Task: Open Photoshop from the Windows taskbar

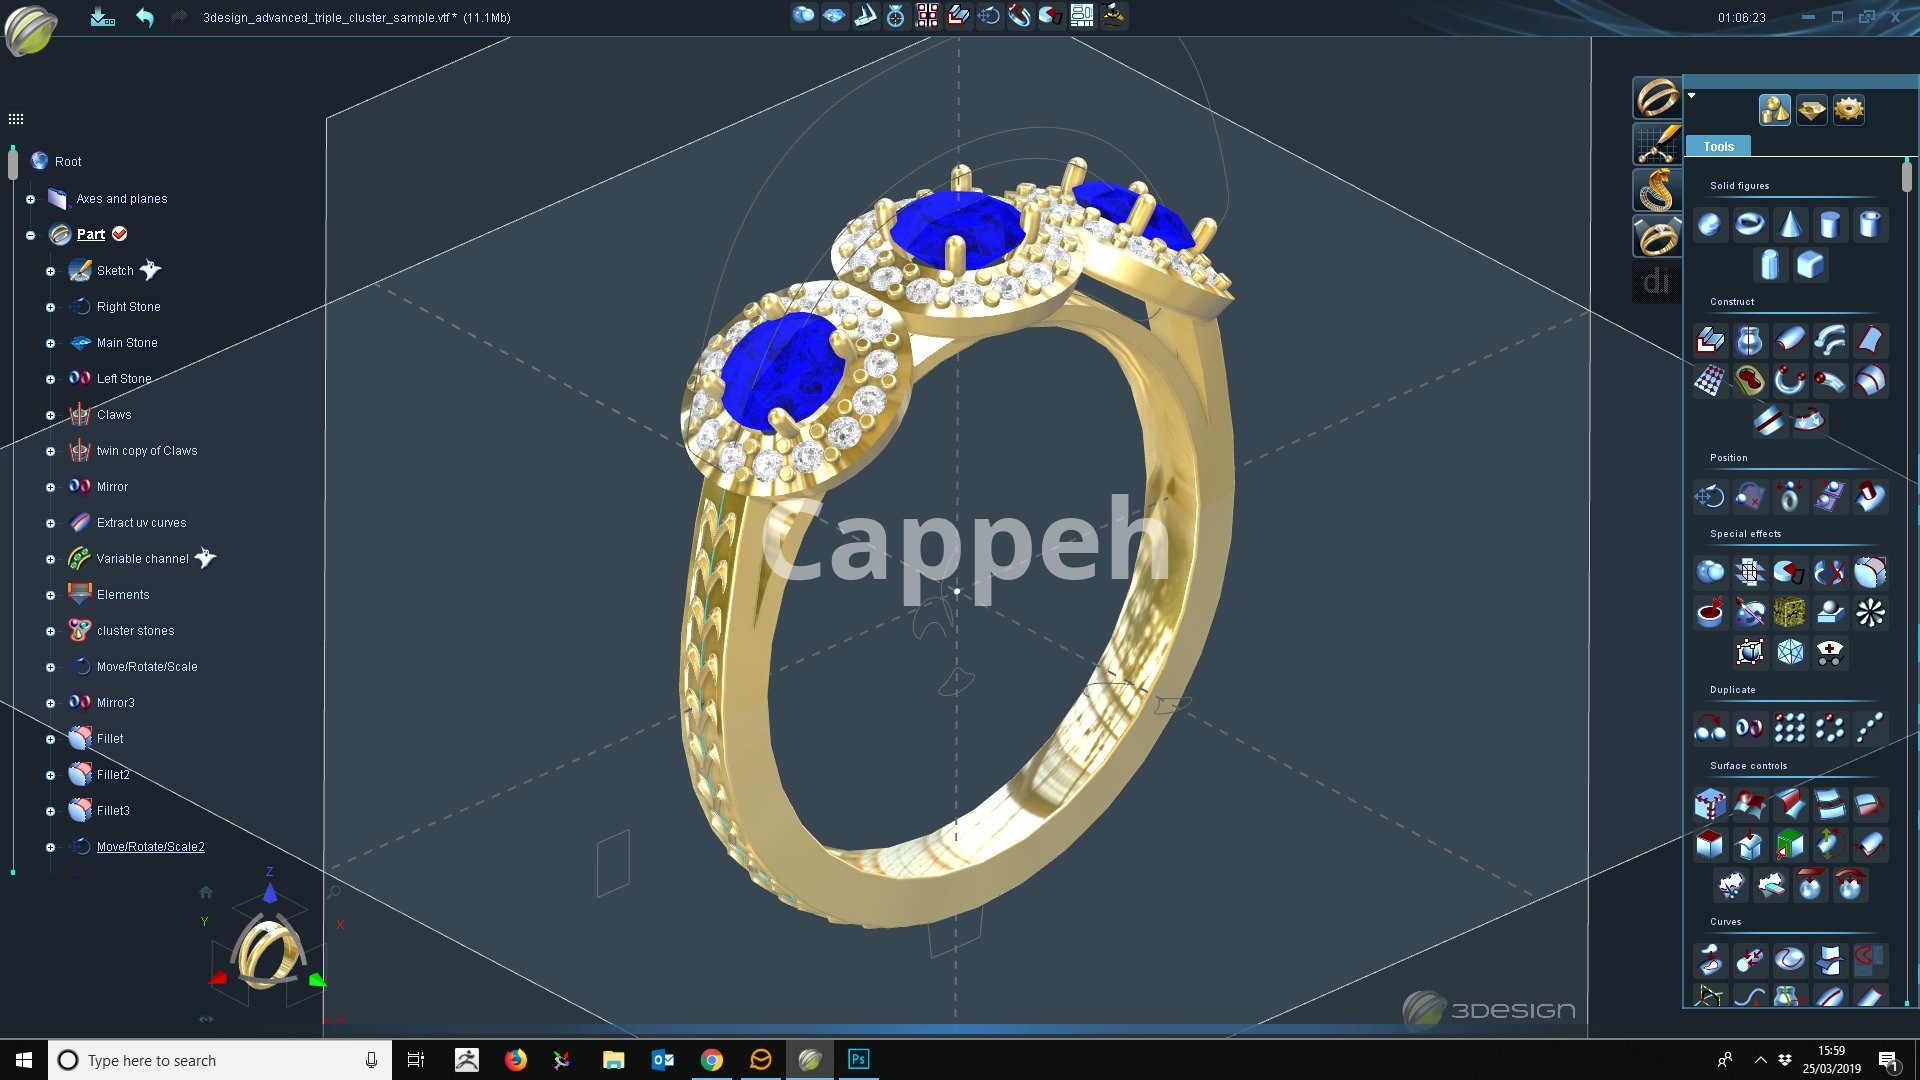Action: click(858, 1060)
